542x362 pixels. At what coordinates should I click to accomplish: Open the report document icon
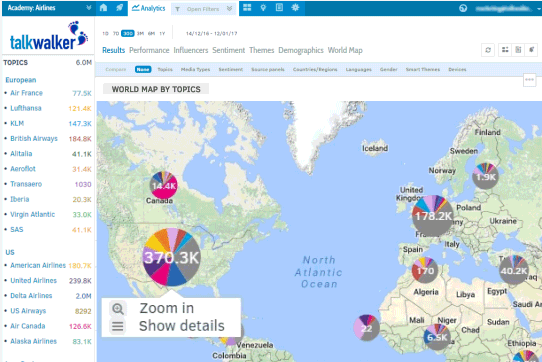point(279,8)
